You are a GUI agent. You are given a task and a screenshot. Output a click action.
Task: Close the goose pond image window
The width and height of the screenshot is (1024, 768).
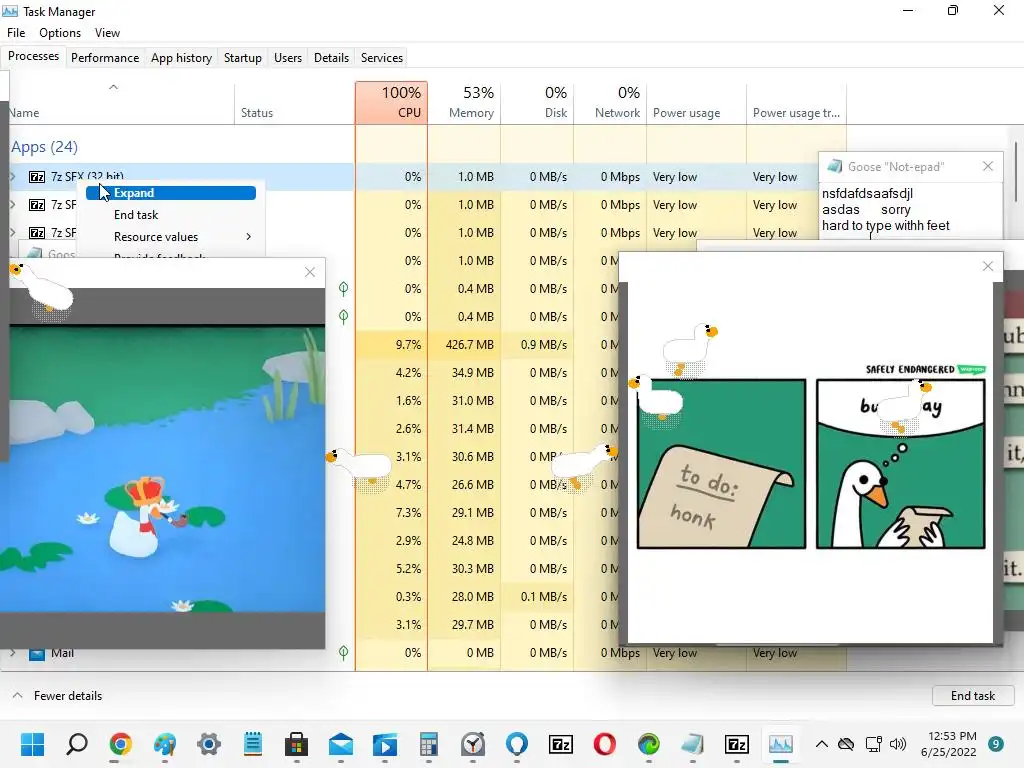(310, 272)
